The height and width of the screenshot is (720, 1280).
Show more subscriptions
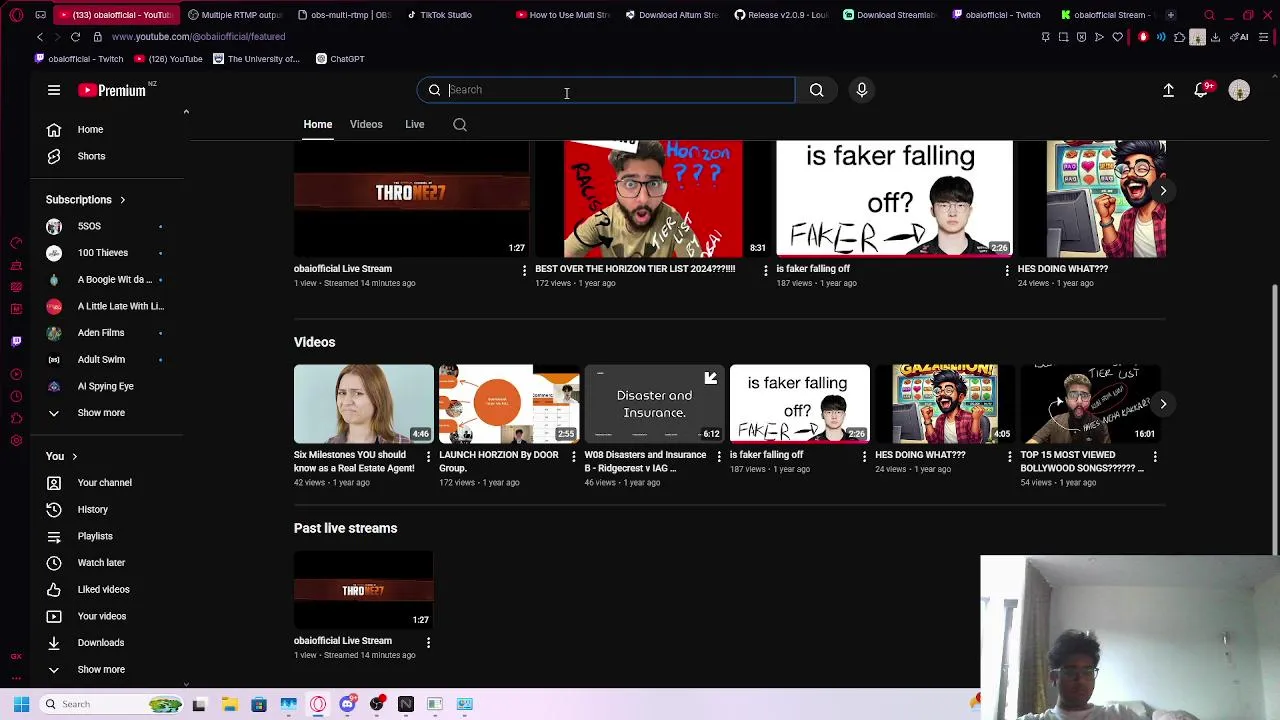(100, 412)
